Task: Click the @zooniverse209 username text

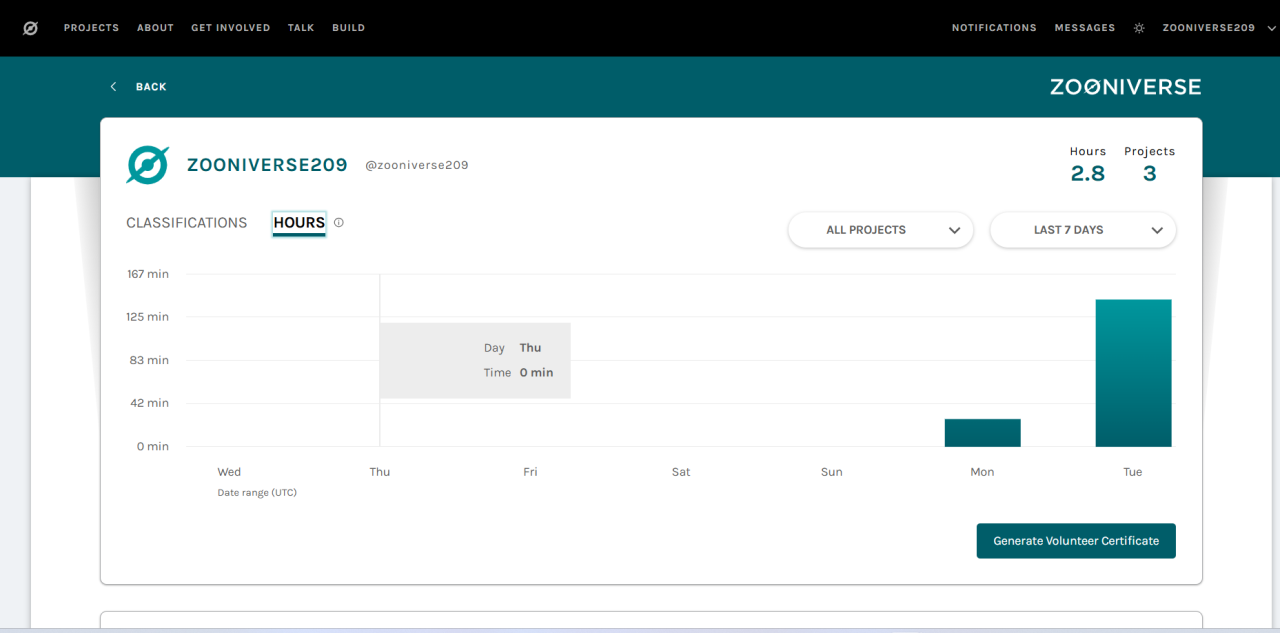Action: click(x=416, y=165)
